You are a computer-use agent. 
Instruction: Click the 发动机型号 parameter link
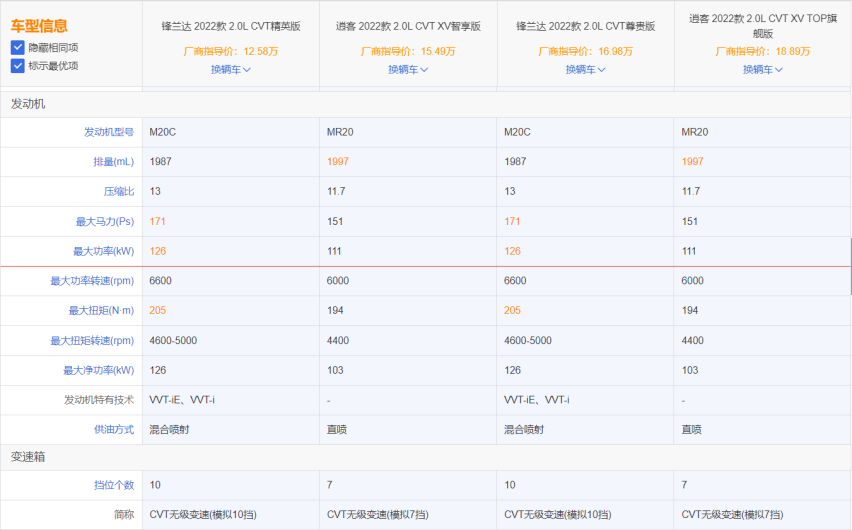click(x=109, y=132)
